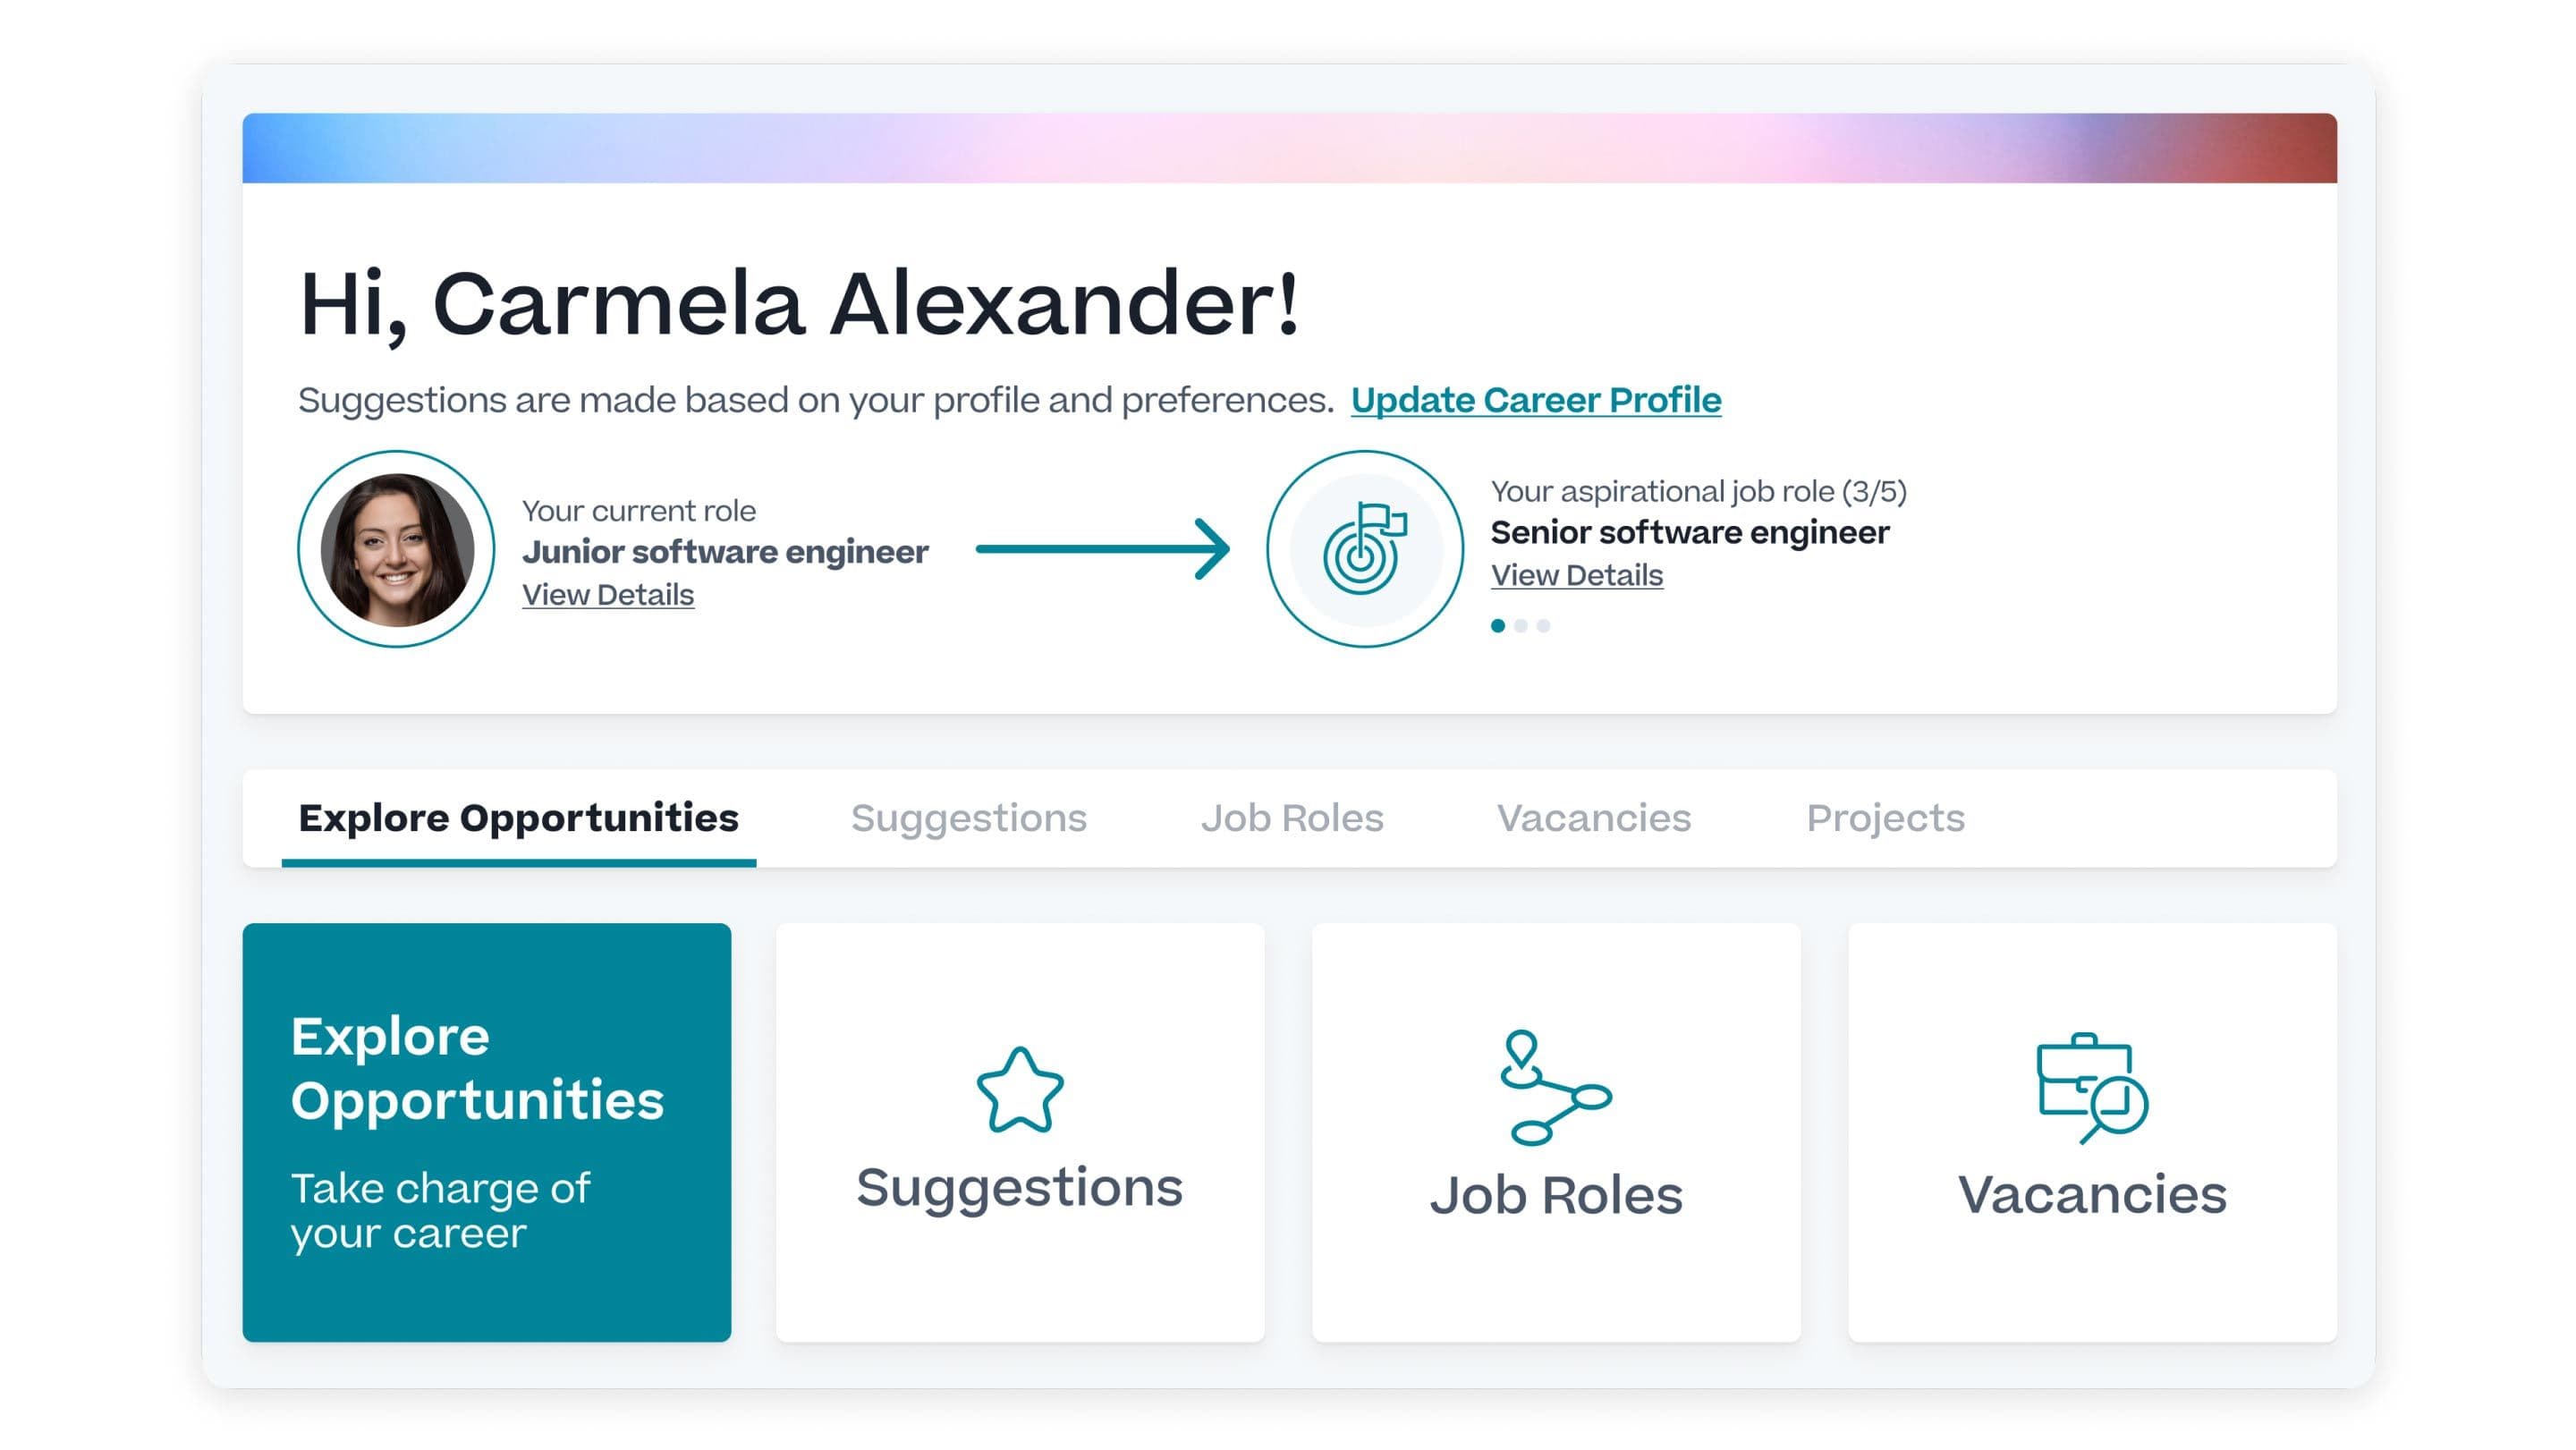Screen dimensions: 2576x1450
Task: Click the Job Roles path icon
Action: [1555, 1087]
